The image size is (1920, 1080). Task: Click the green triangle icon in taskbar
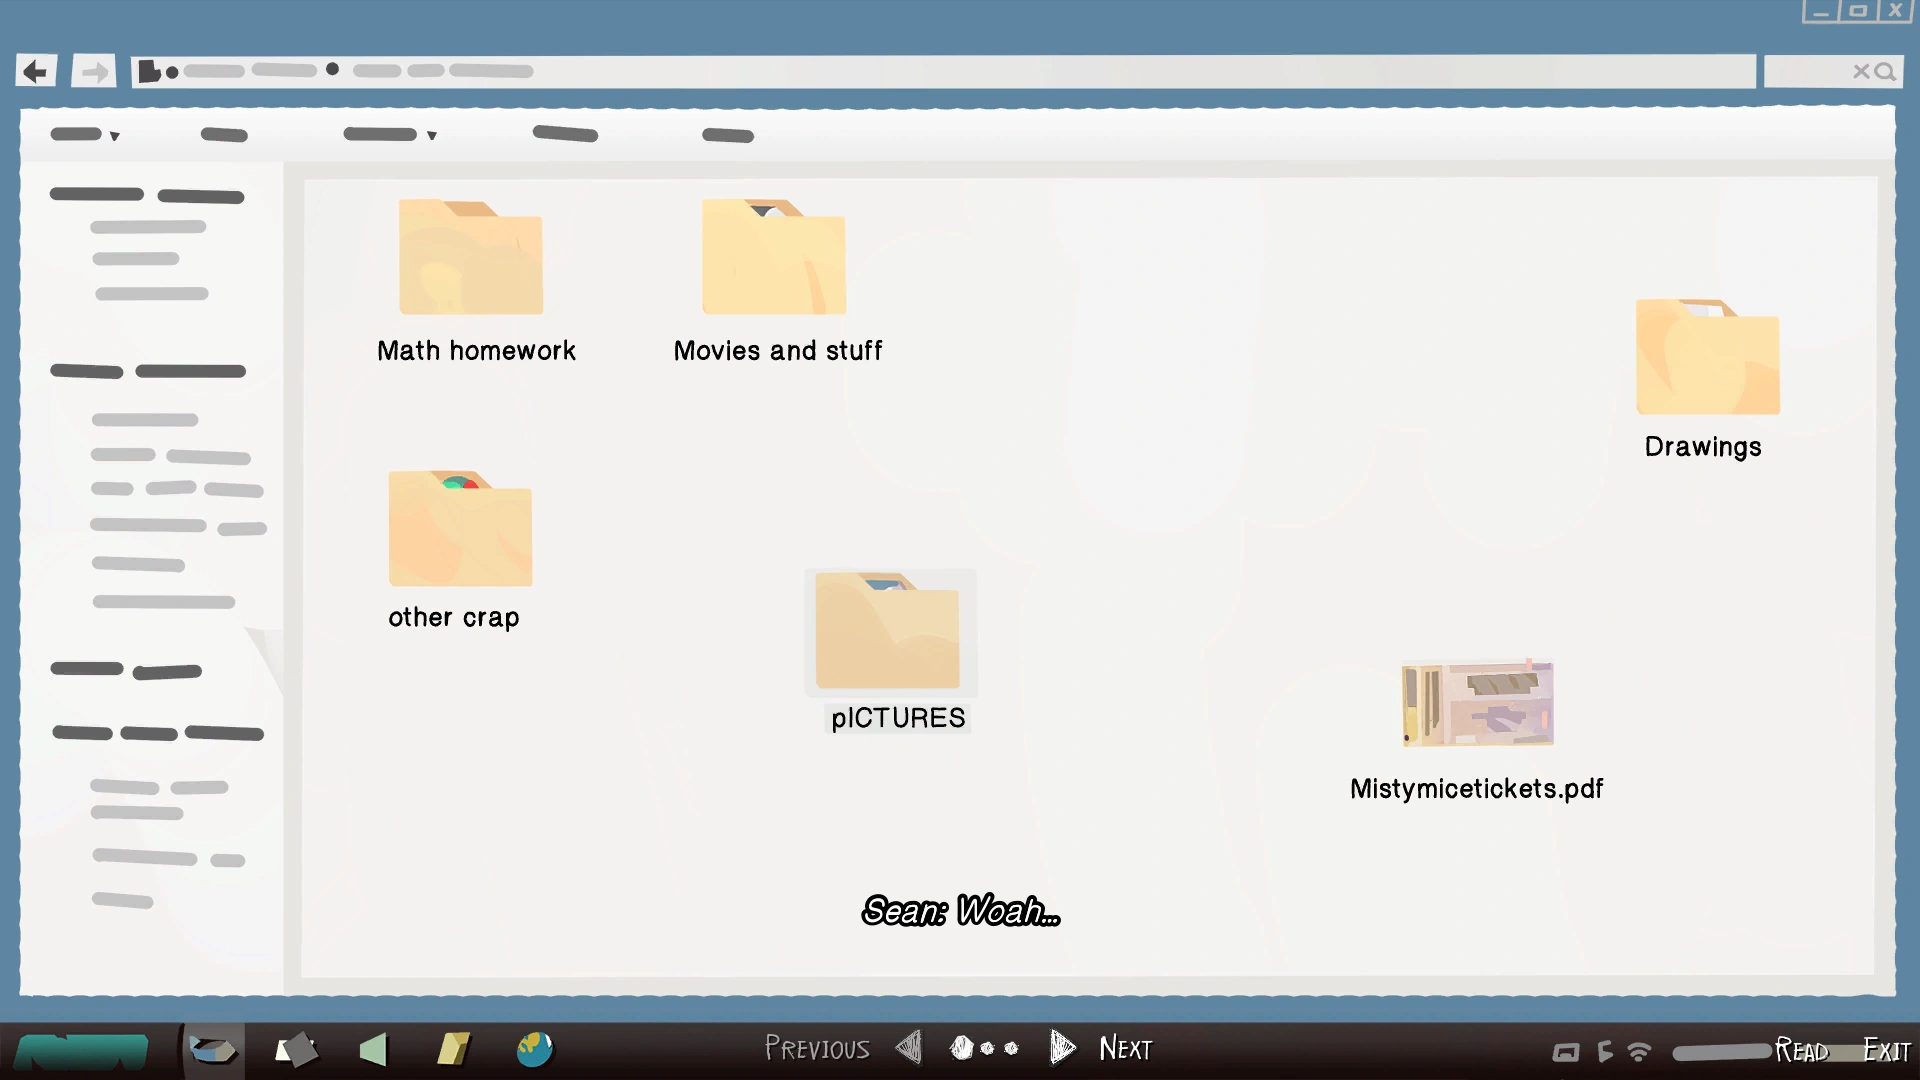[373, 1049]
